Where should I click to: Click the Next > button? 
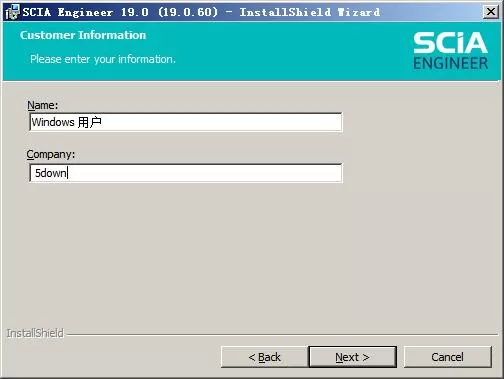coord(353,357)
